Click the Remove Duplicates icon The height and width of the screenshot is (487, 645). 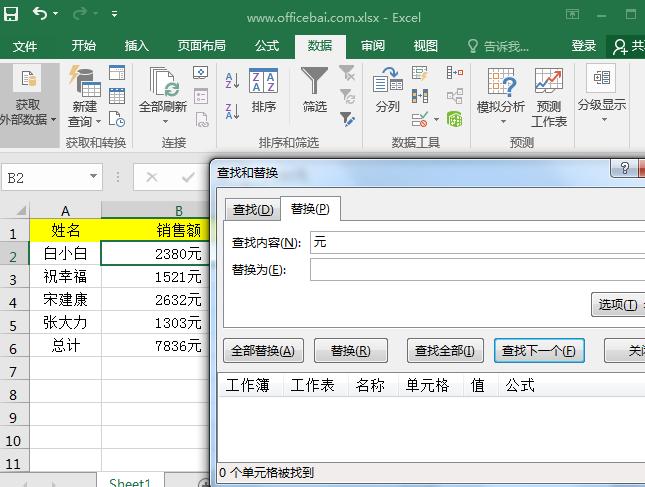pos(420,96)
